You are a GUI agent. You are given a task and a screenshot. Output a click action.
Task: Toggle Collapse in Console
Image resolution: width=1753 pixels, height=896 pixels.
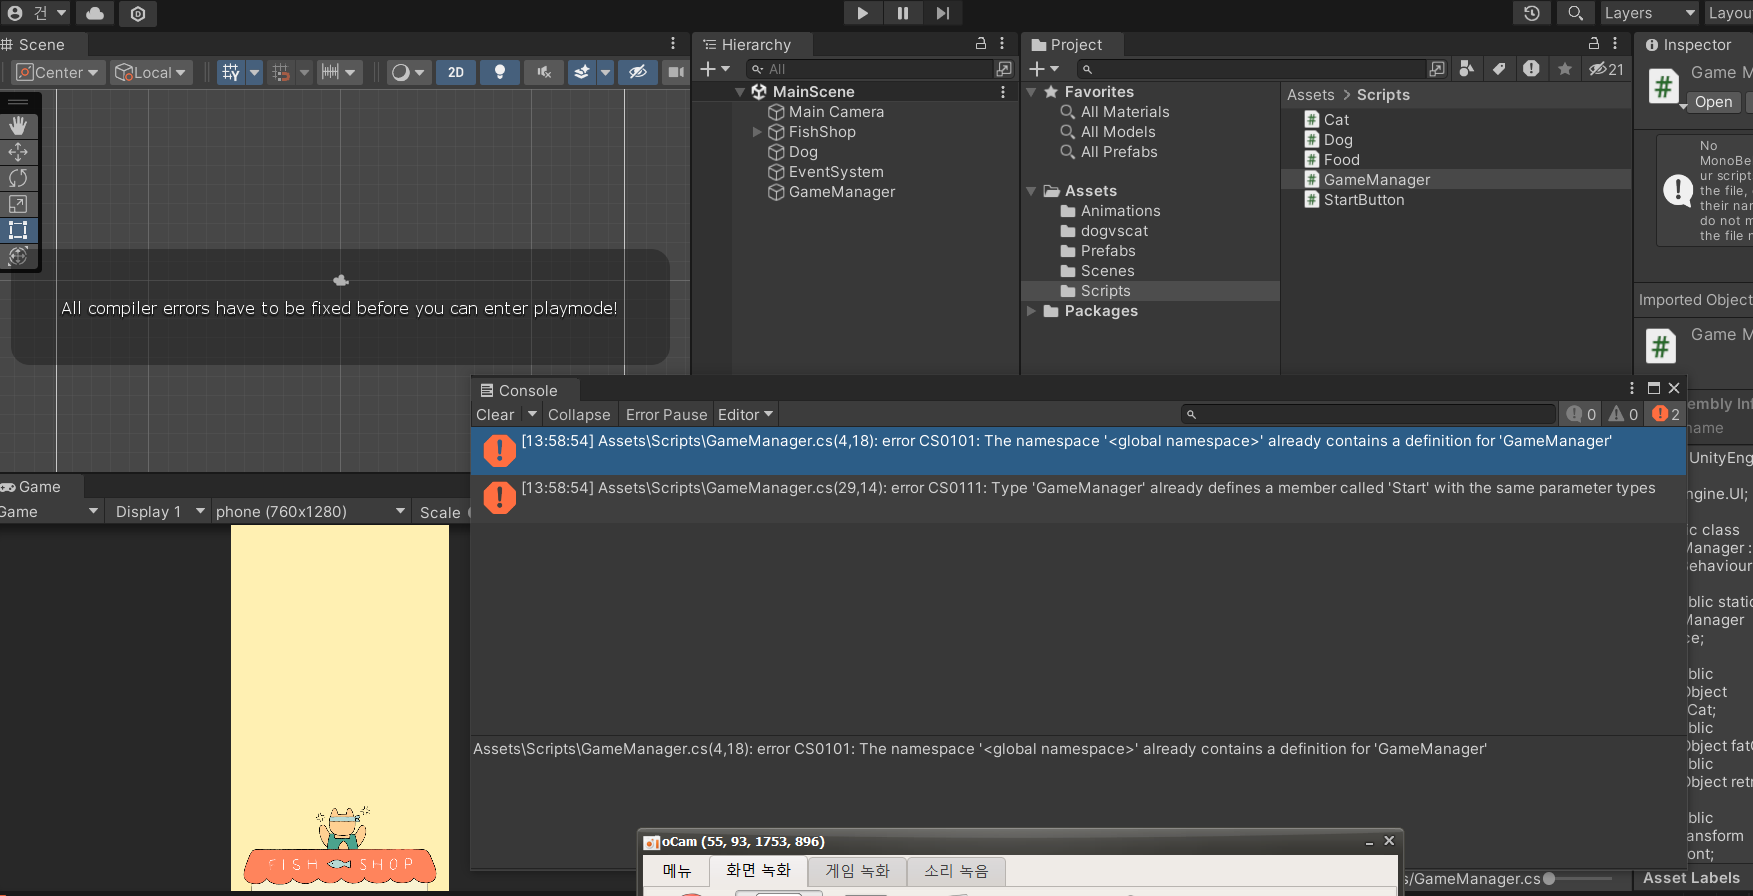579,414
